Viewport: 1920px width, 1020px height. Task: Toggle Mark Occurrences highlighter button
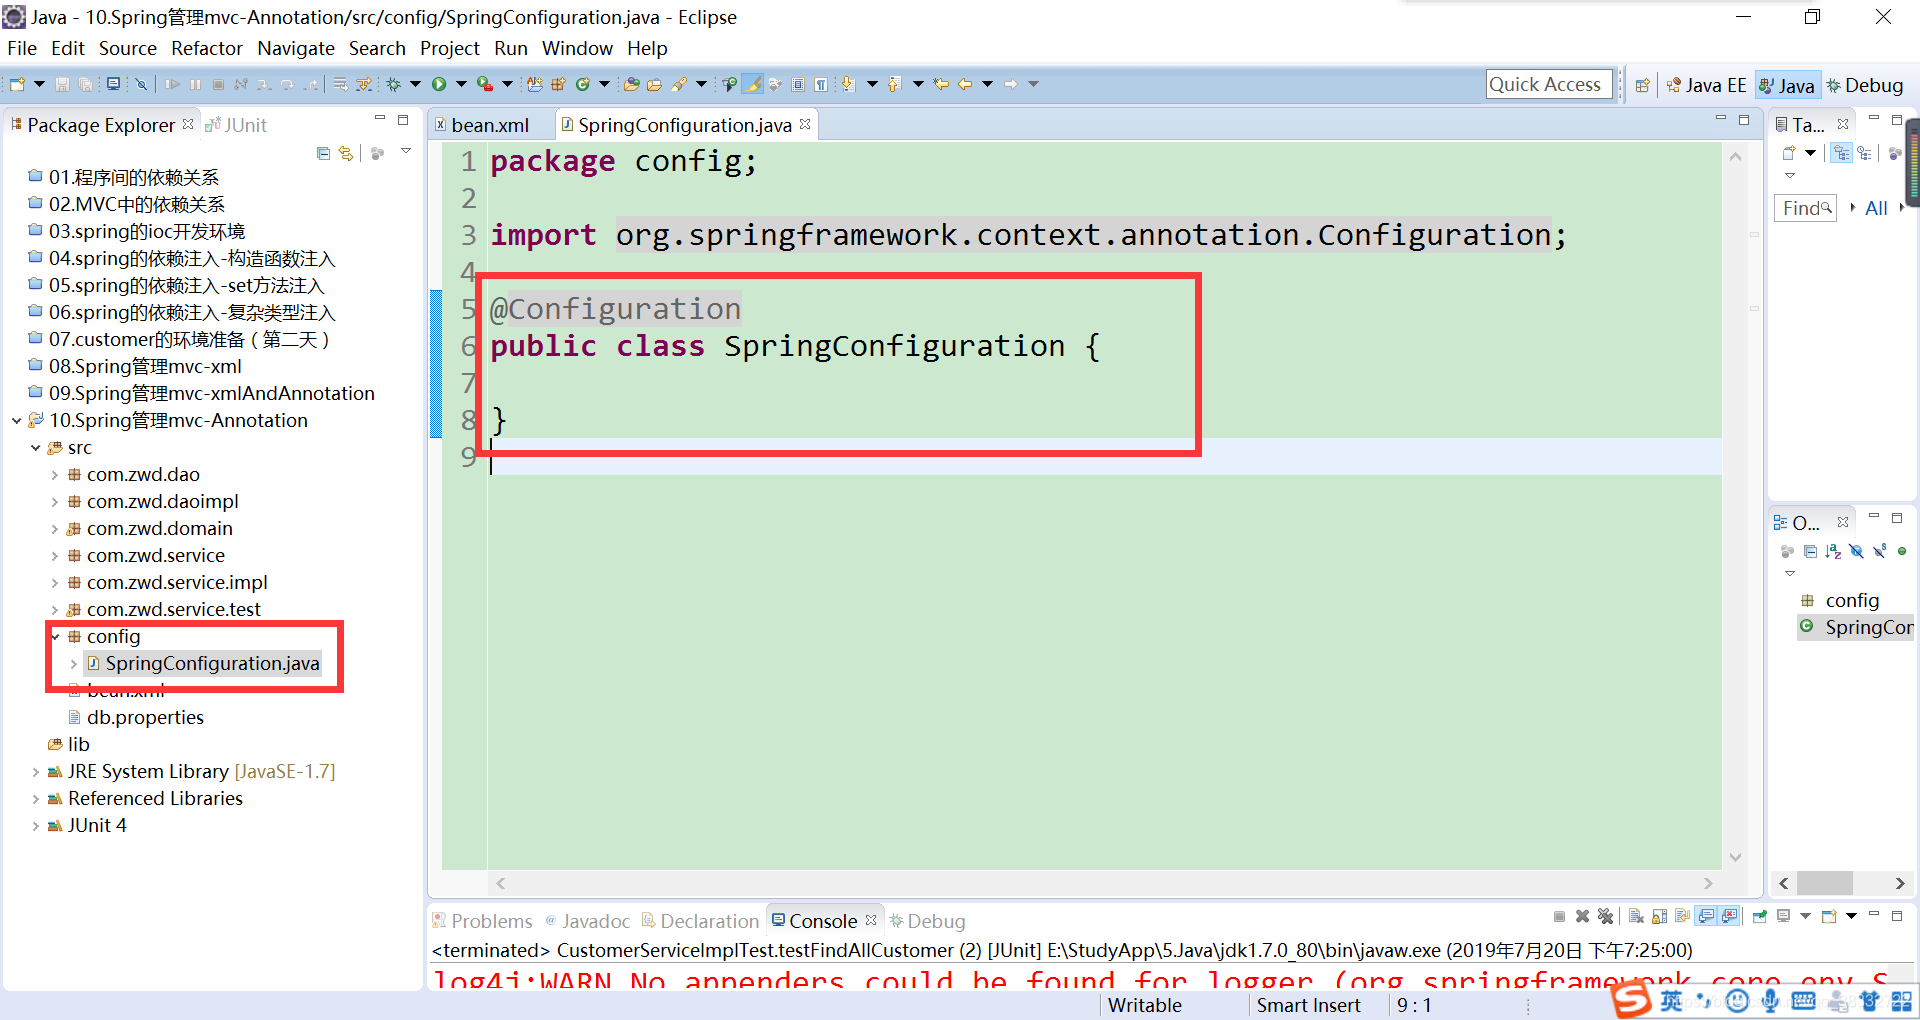(x=752, y=84)
